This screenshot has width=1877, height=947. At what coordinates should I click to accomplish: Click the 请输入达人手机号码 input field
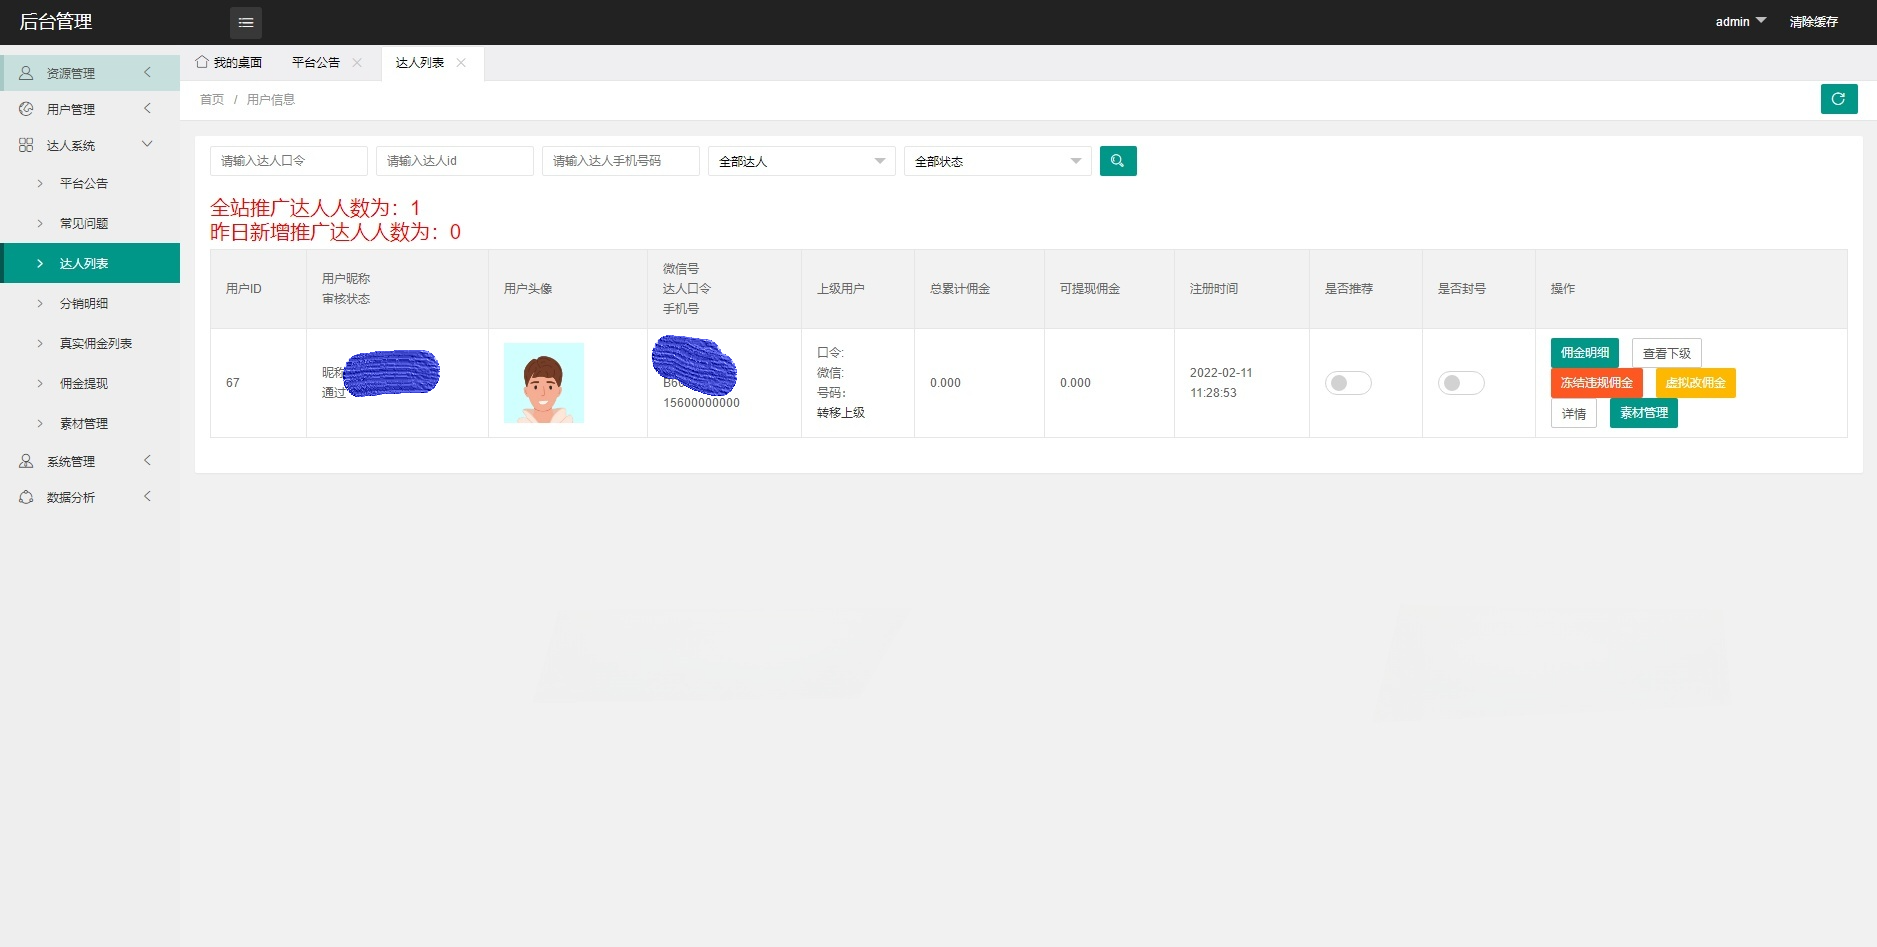click(620, 161)
